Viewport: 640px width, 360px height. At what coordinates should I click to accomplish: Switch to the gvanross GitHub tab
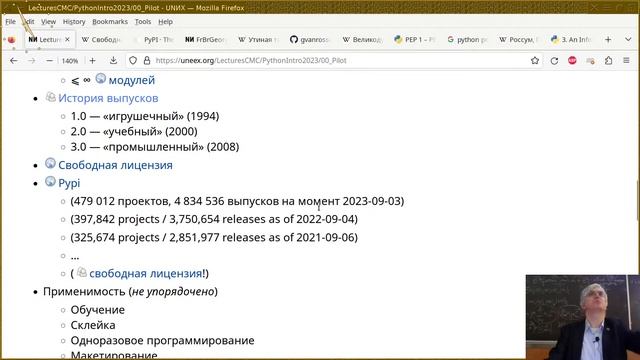click(309, 40)
